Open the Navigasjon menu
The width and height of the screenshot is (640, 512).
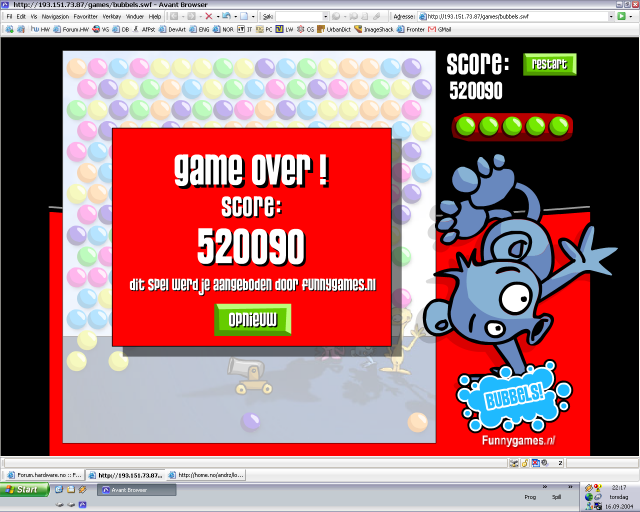(56, 16)
